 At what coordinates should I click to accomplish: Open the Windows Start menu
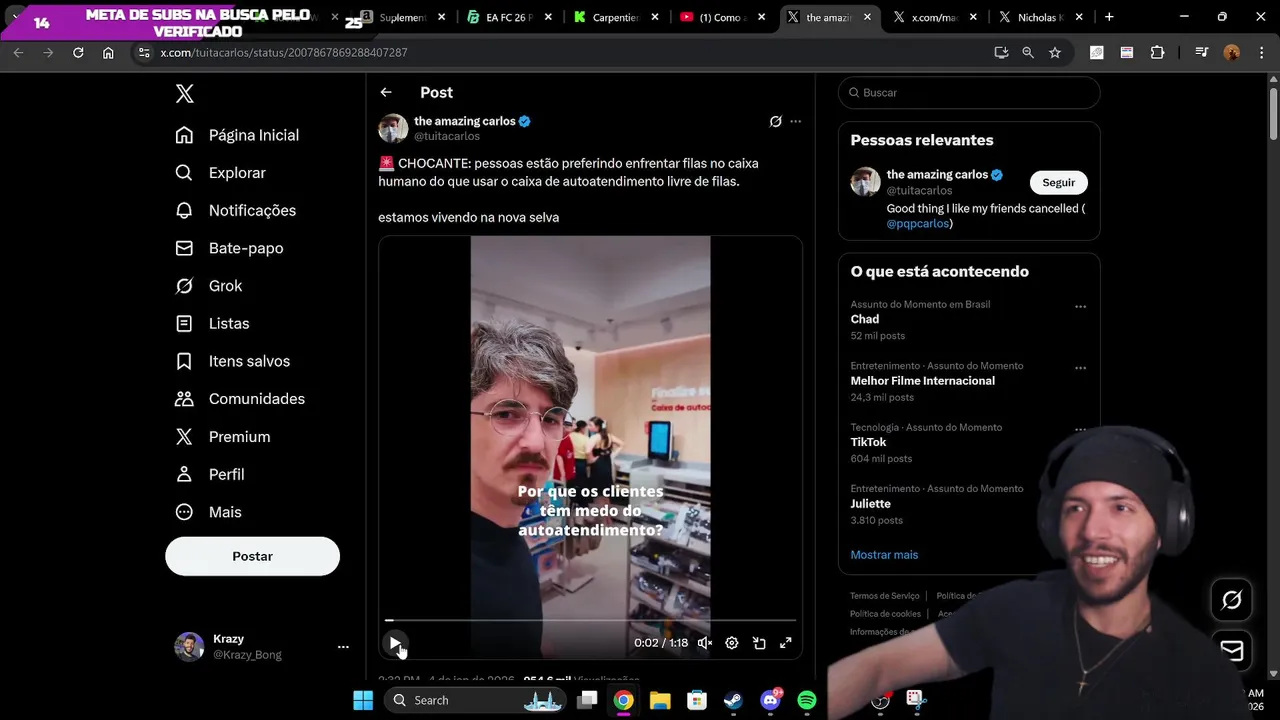coord(363,700)
